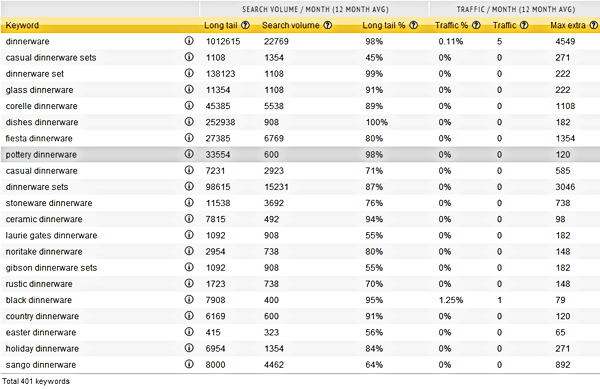Screen dimensions: 600x389
Task: Sort by Search volume column header
Action: (x=290, y=25)
